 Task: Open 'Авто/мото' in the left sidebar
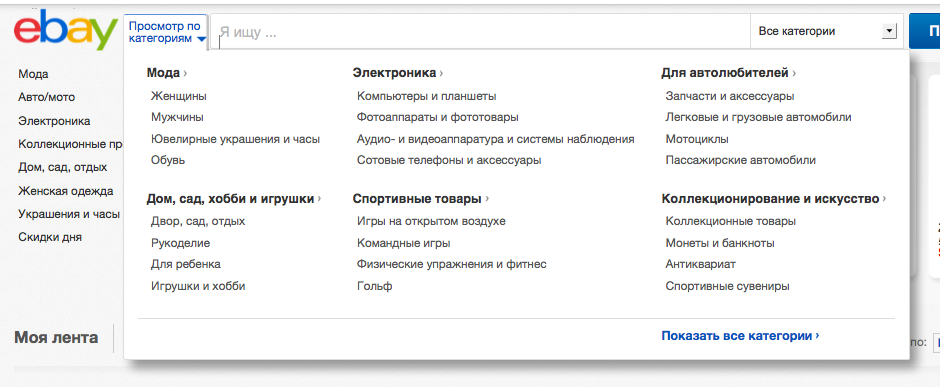[47, 97]
